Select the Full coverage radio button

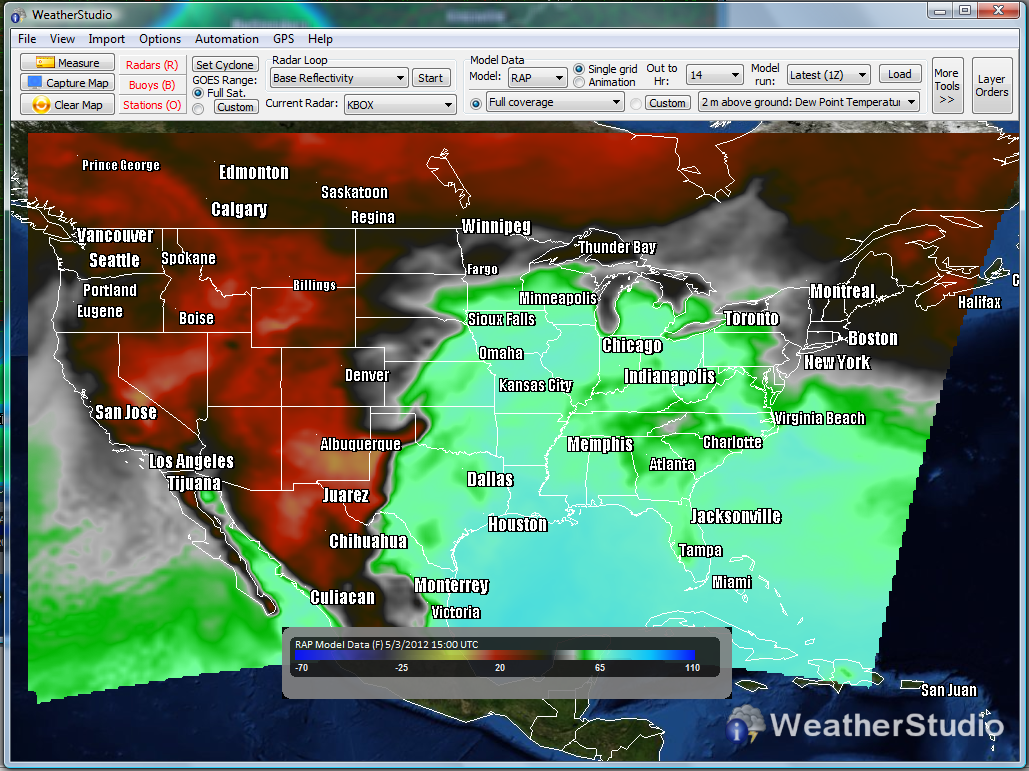[x=476, y=104]
